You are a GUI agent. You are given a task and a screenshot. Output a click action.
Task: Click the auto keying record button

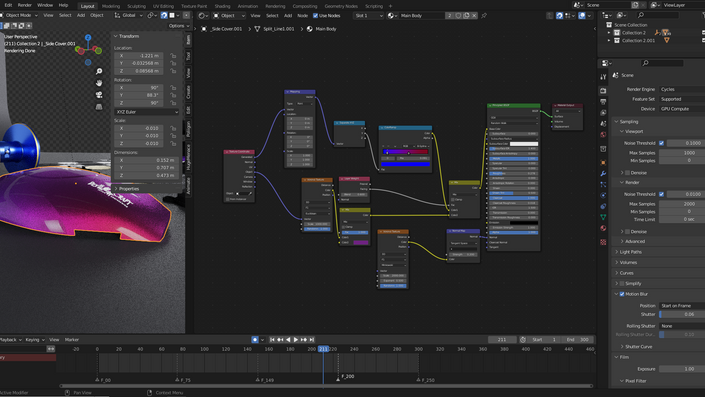click(255, 340)
